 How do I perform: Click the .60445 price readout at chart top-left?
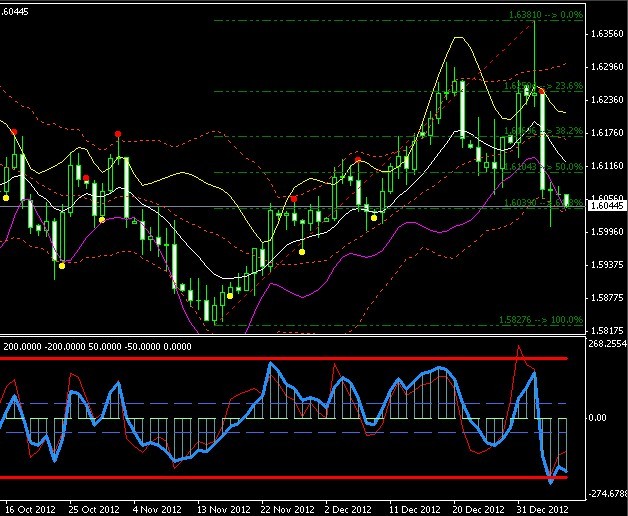[x=14, y=12]
